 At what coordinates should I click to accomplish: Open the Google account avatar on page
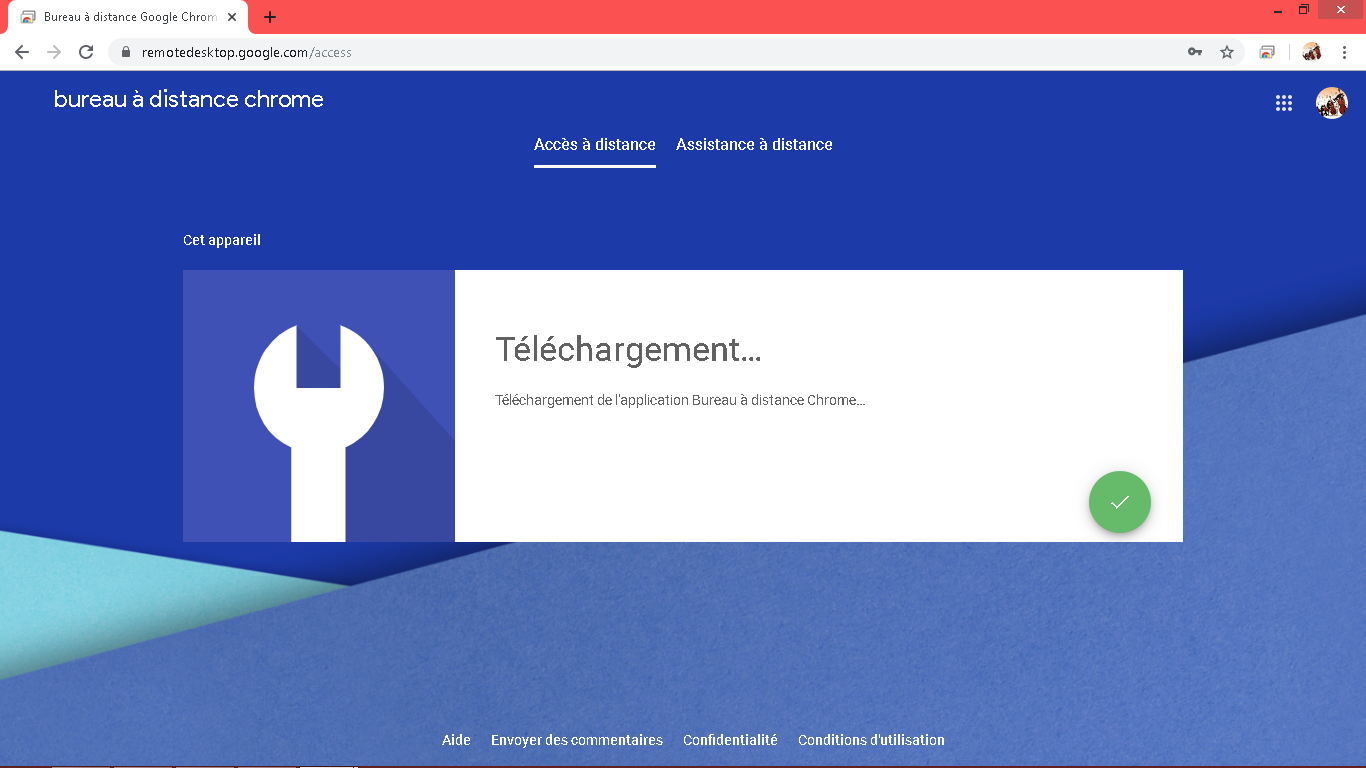(1332, 103)
